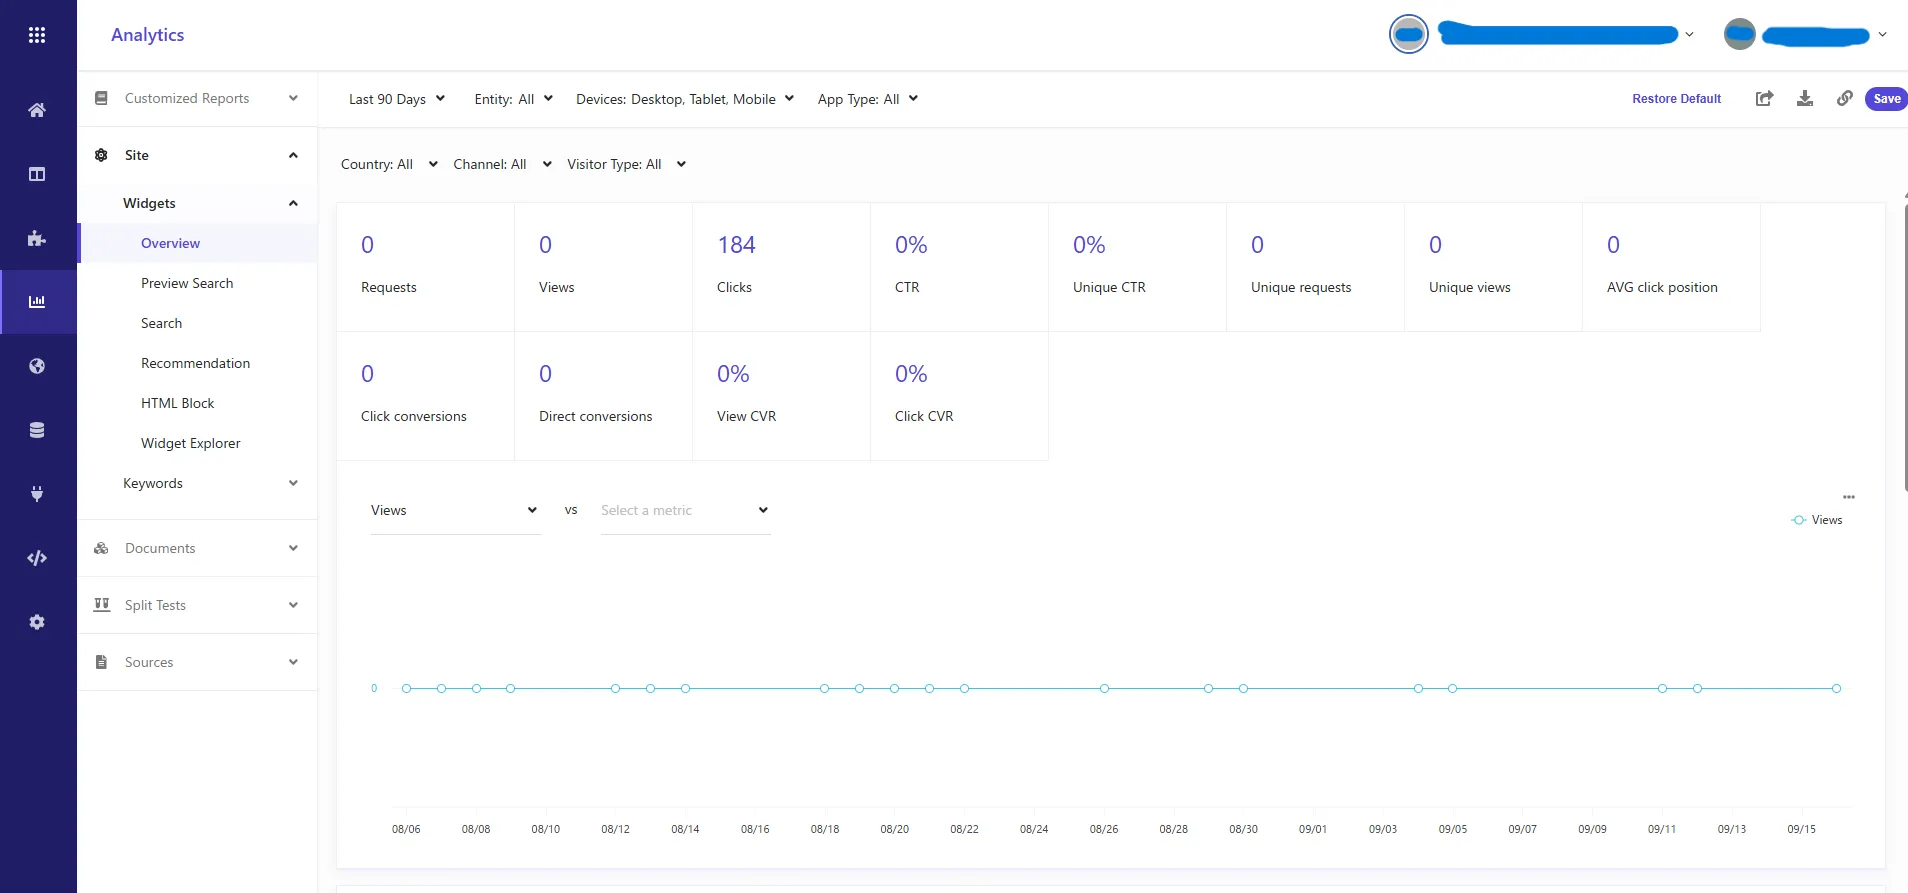The image size is (1908, 893).
Task: Open the puzzle-piece plugins icon
Action: click(37, 238)
